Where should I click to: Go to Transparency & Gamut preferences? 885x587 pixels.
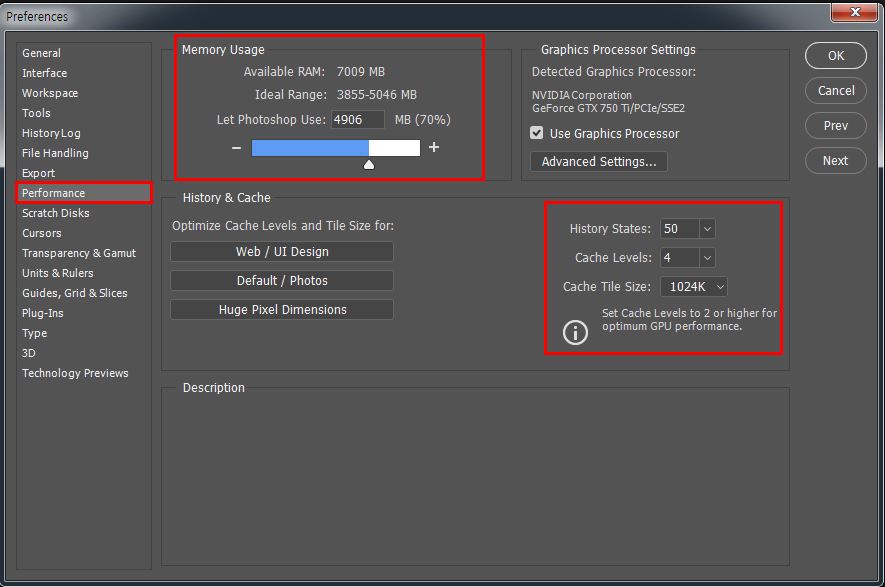point(79,253)
